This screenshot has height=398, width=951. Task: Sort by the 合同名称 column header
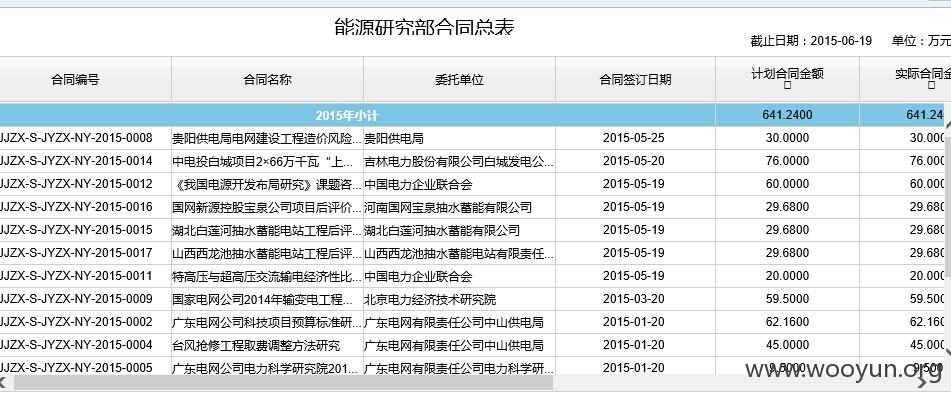point(267,79)
